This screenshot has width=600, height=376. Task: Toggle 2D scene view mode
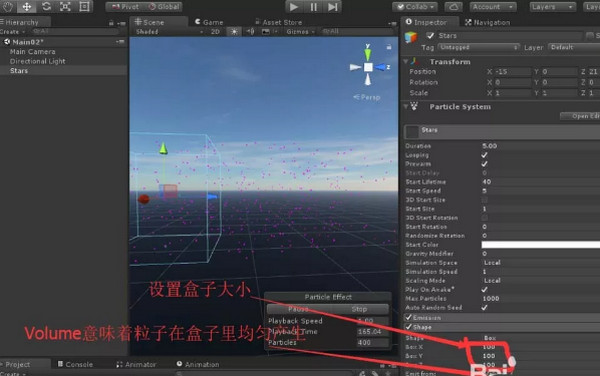point(215,31)
